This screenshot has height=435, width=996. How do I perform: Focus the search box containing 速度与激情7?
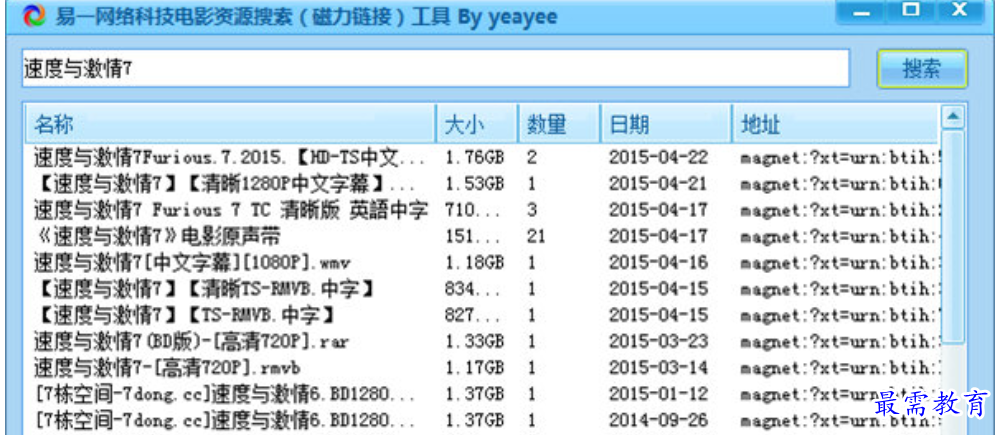[436, 69]
